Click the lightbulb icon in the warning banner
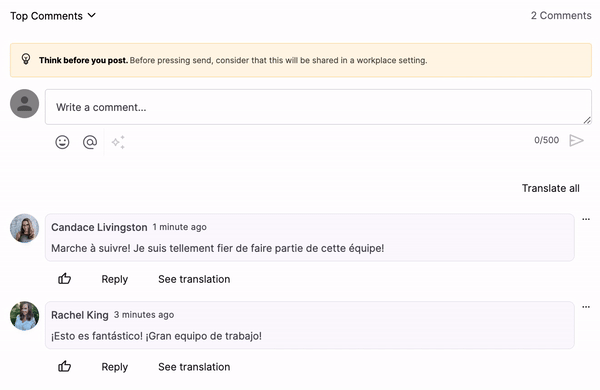Screen dimensions: 600x390 coord(26,59)
